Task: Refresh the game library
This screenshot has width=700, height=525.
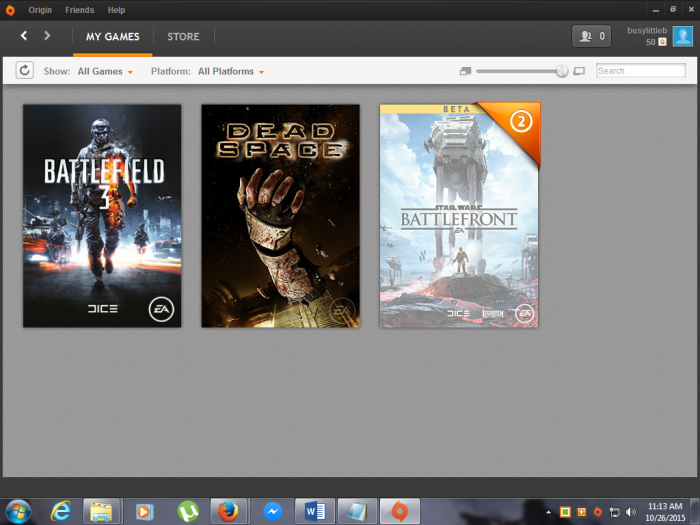Action: click(x=25, y=71)
